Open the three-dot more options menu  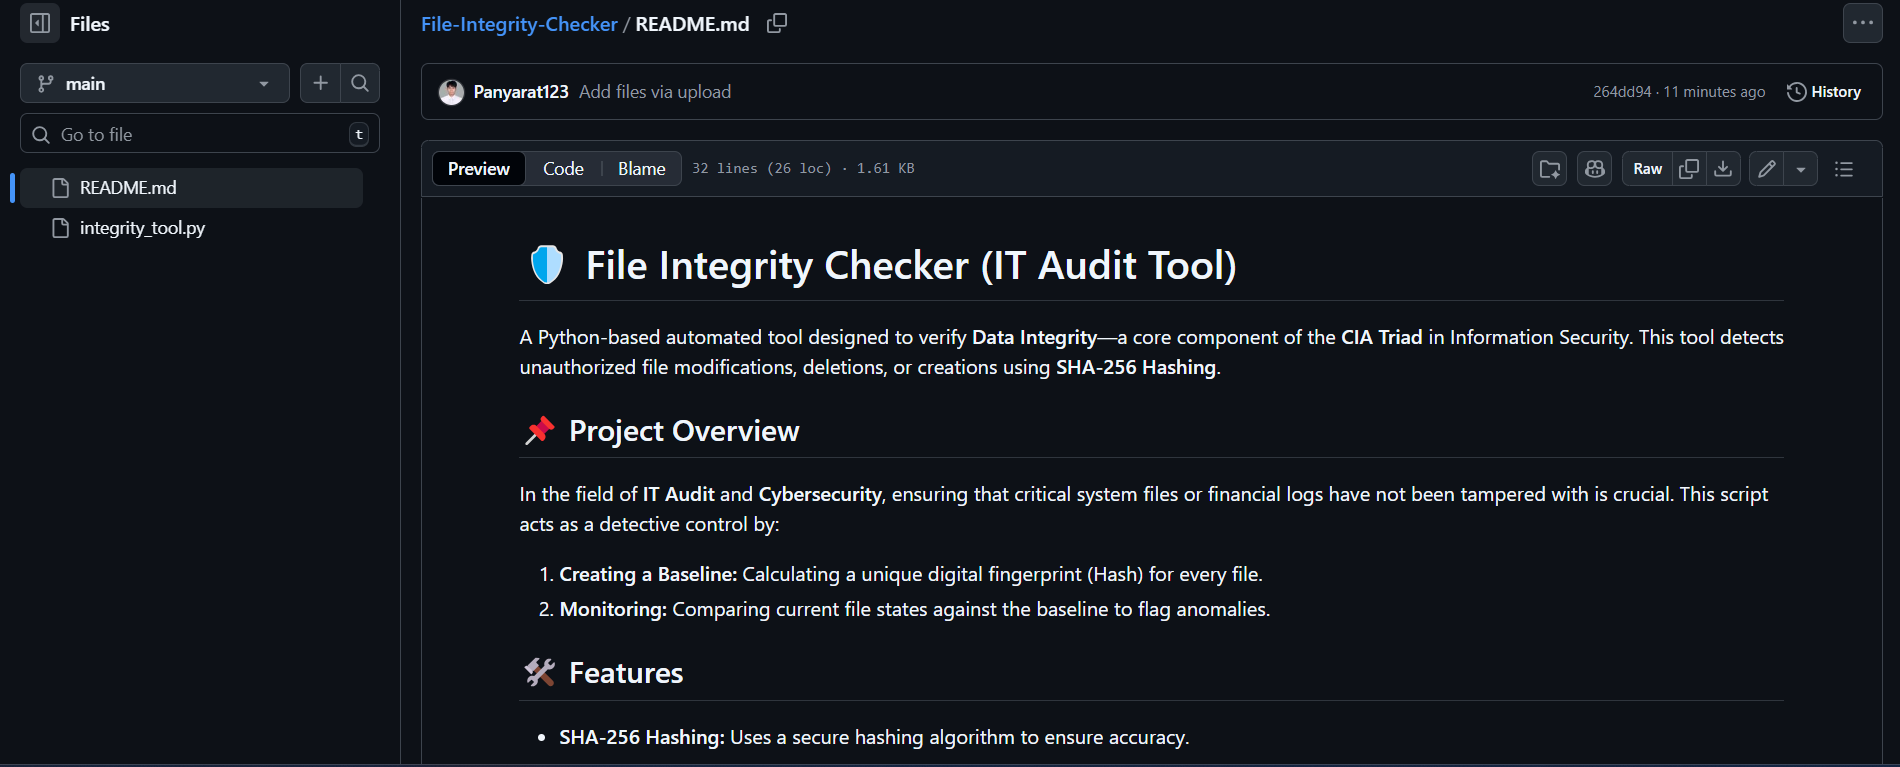(1862, 23)
